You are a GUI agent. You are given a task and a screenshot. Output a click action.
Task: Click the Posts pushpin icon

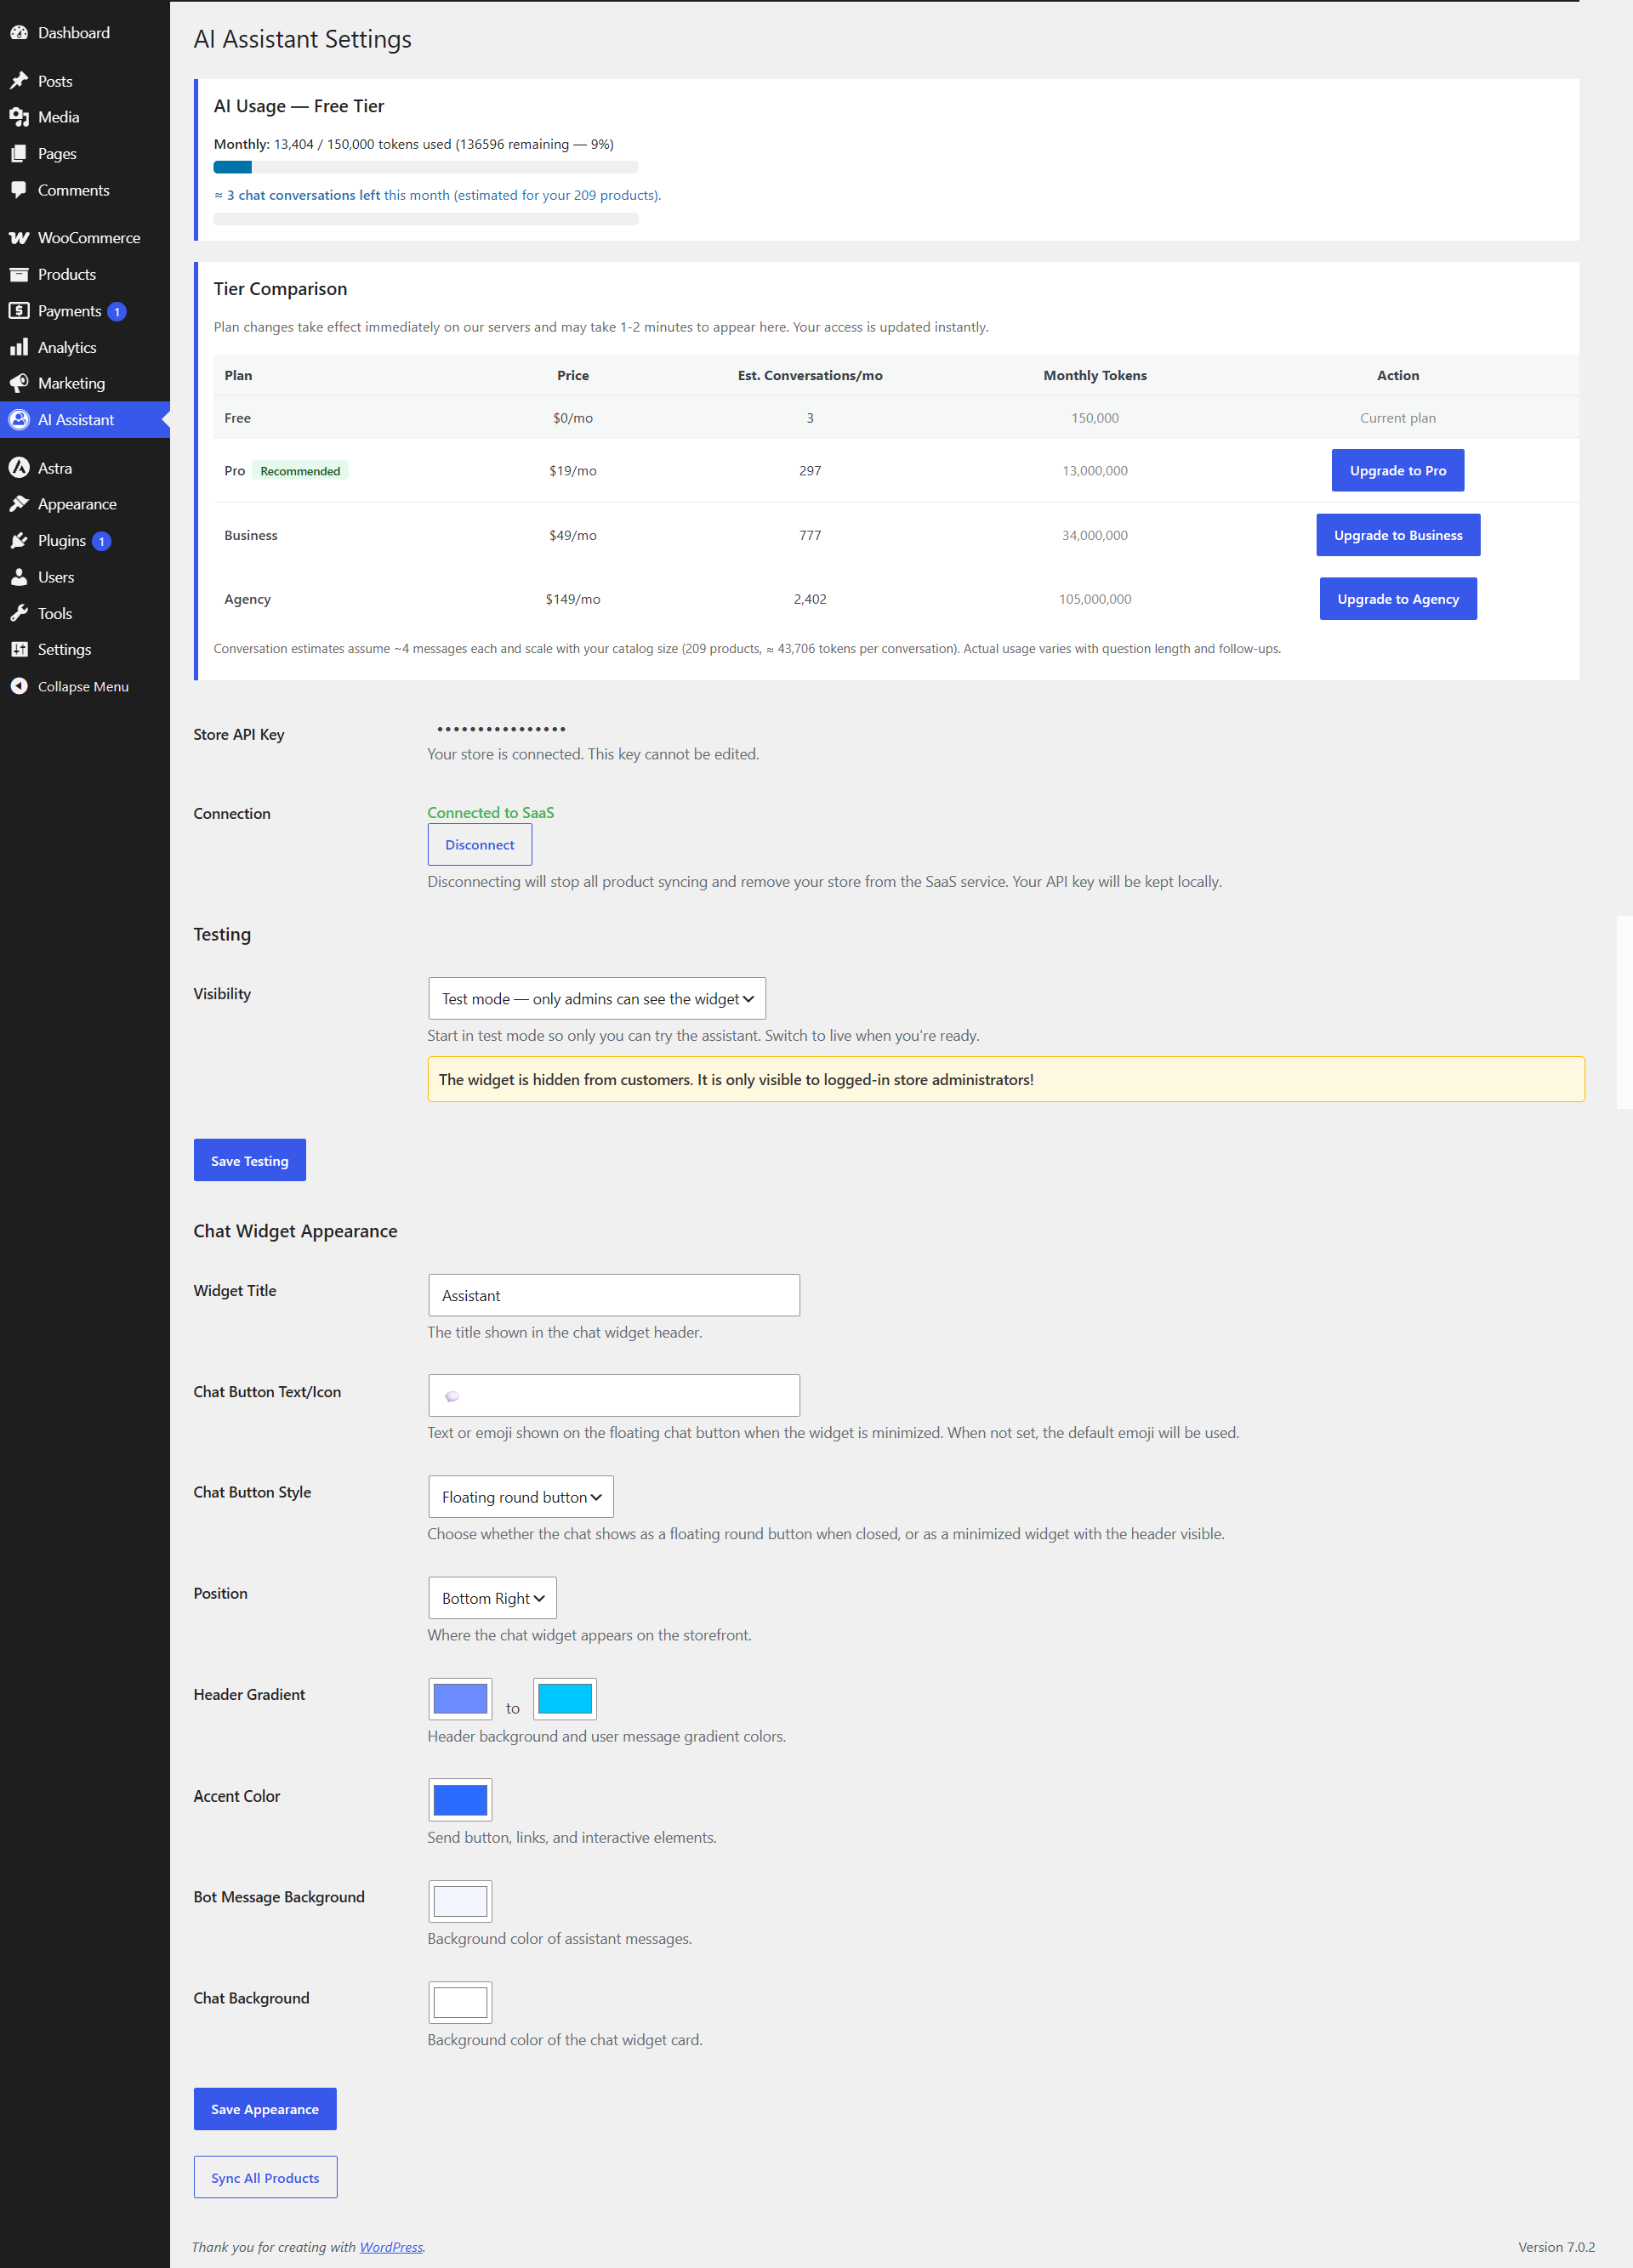(x=19, y=81)
